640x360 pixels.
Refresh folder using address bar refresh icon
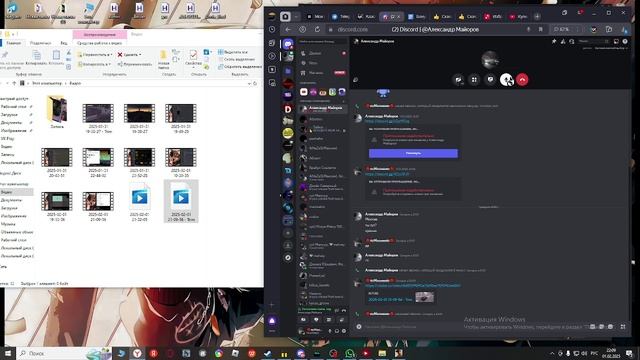coord(255,83)
